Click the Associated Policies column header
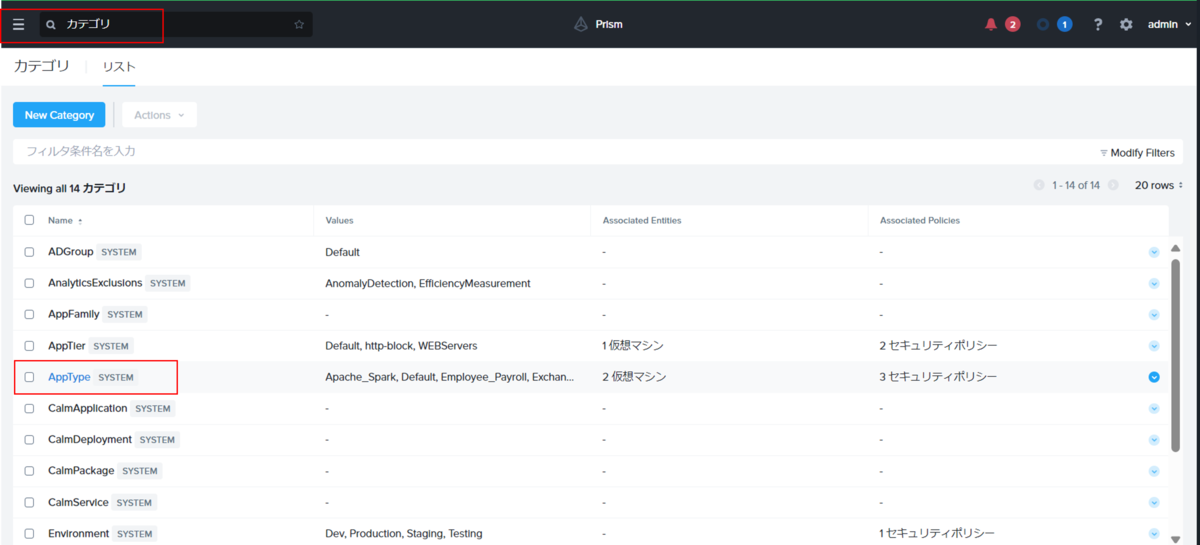1200x545 pixels. click(x=919, y=220)
